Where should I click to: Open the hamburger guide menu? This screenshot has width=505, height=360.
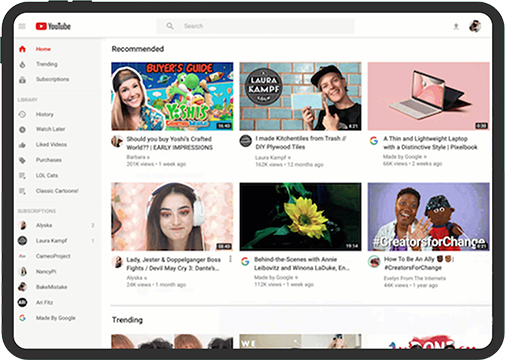tap(22, 26)
